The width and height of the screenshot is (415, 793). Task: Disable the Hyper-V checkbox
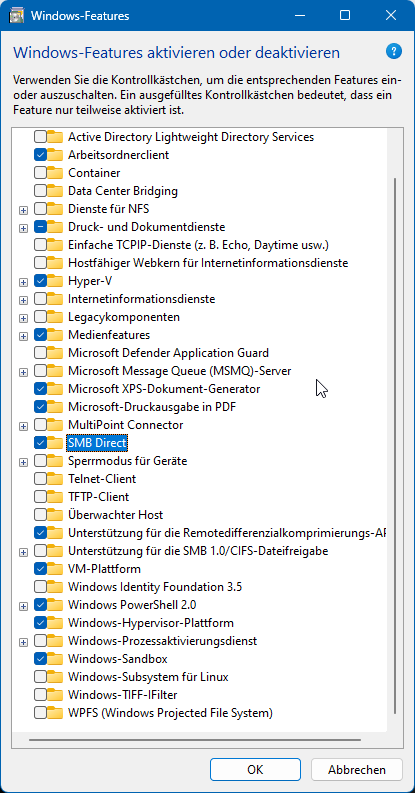coord(40,281)
